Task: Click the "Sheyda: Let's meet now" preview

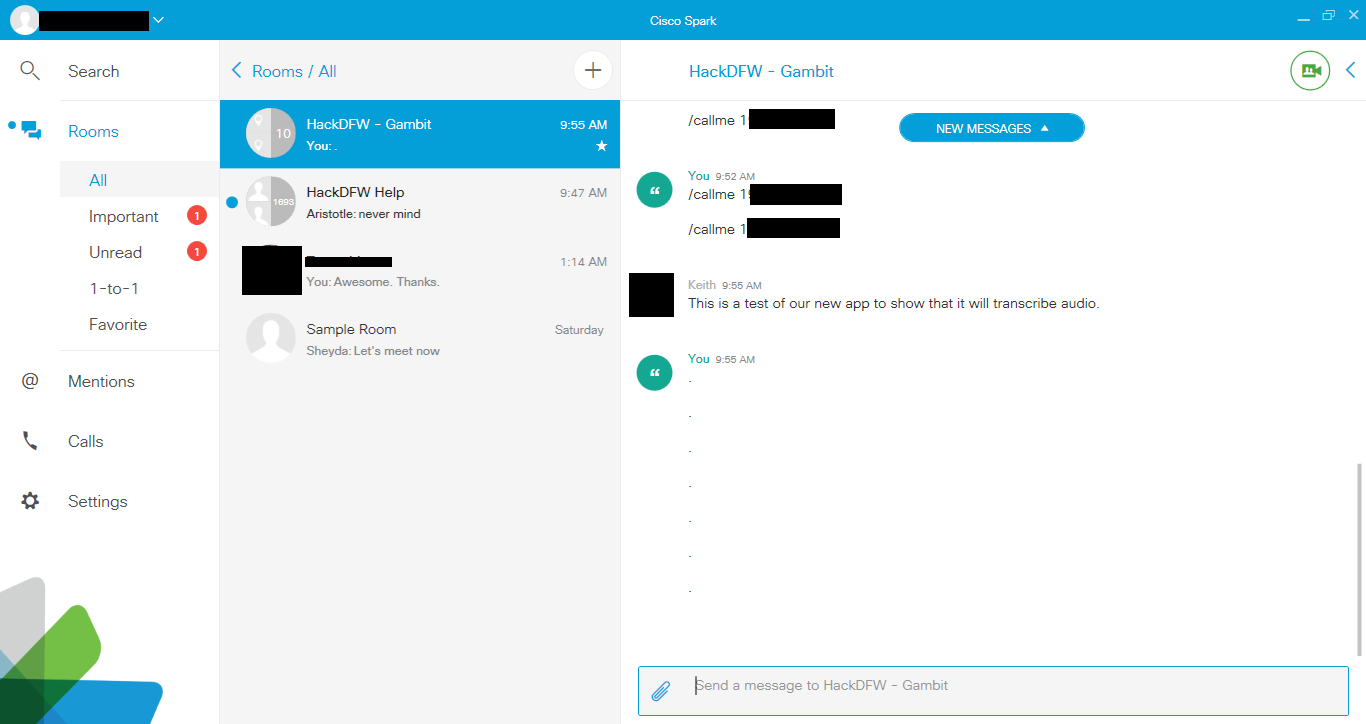Action: tap(373, 351)
